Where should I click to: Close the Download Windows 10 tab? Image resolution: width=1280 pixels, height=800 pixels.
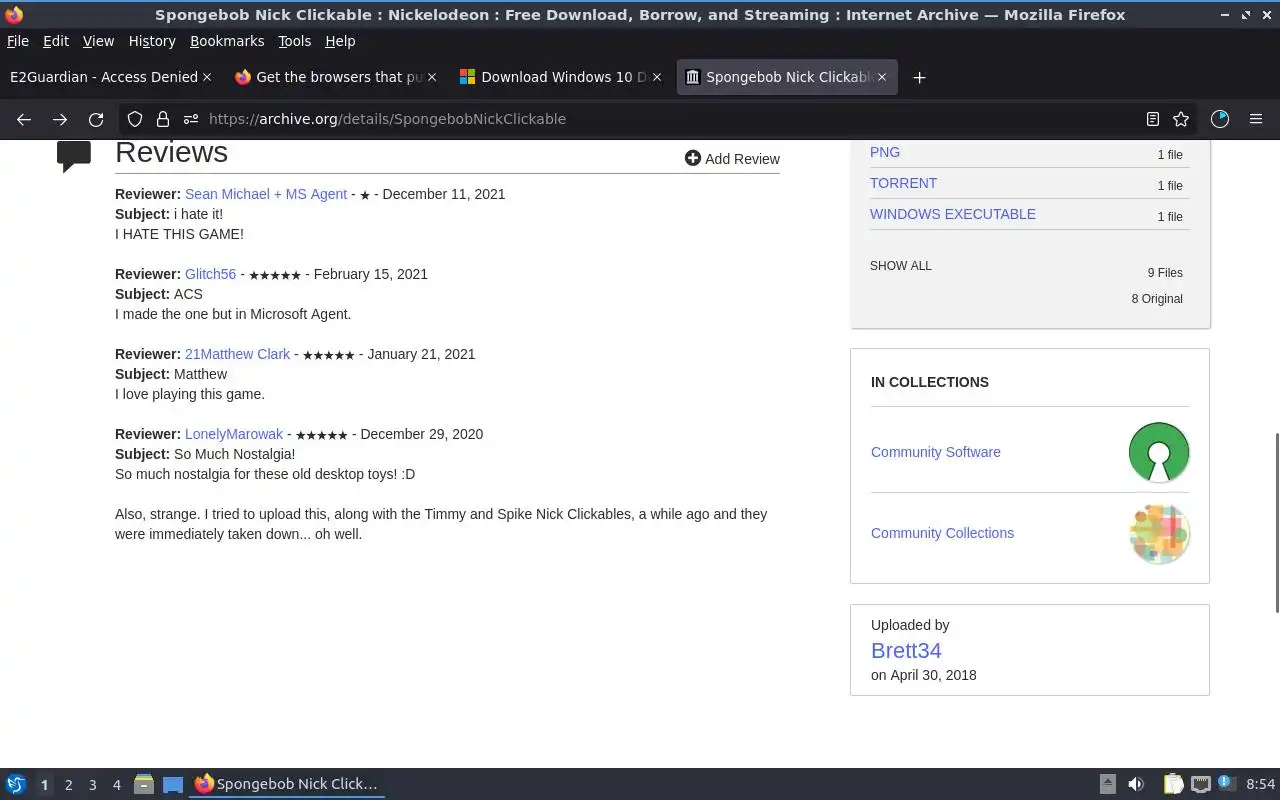click(x=656, y=77)
